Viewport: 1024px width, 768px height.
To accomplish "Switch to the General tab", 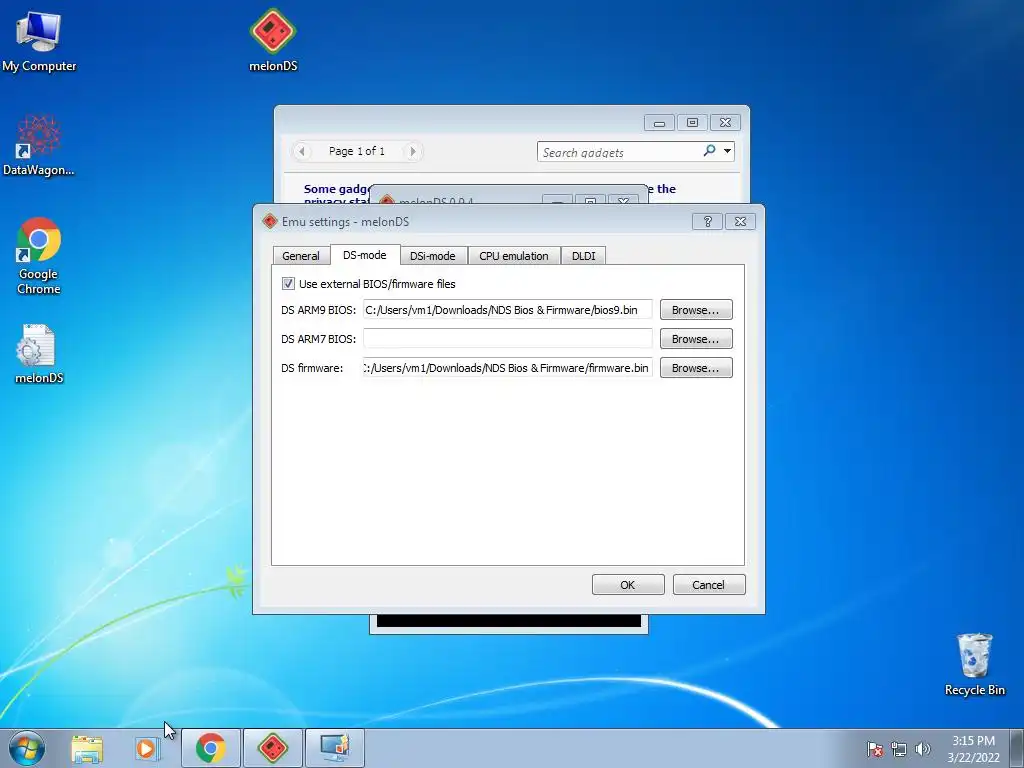I will click(x=301, y=255).
